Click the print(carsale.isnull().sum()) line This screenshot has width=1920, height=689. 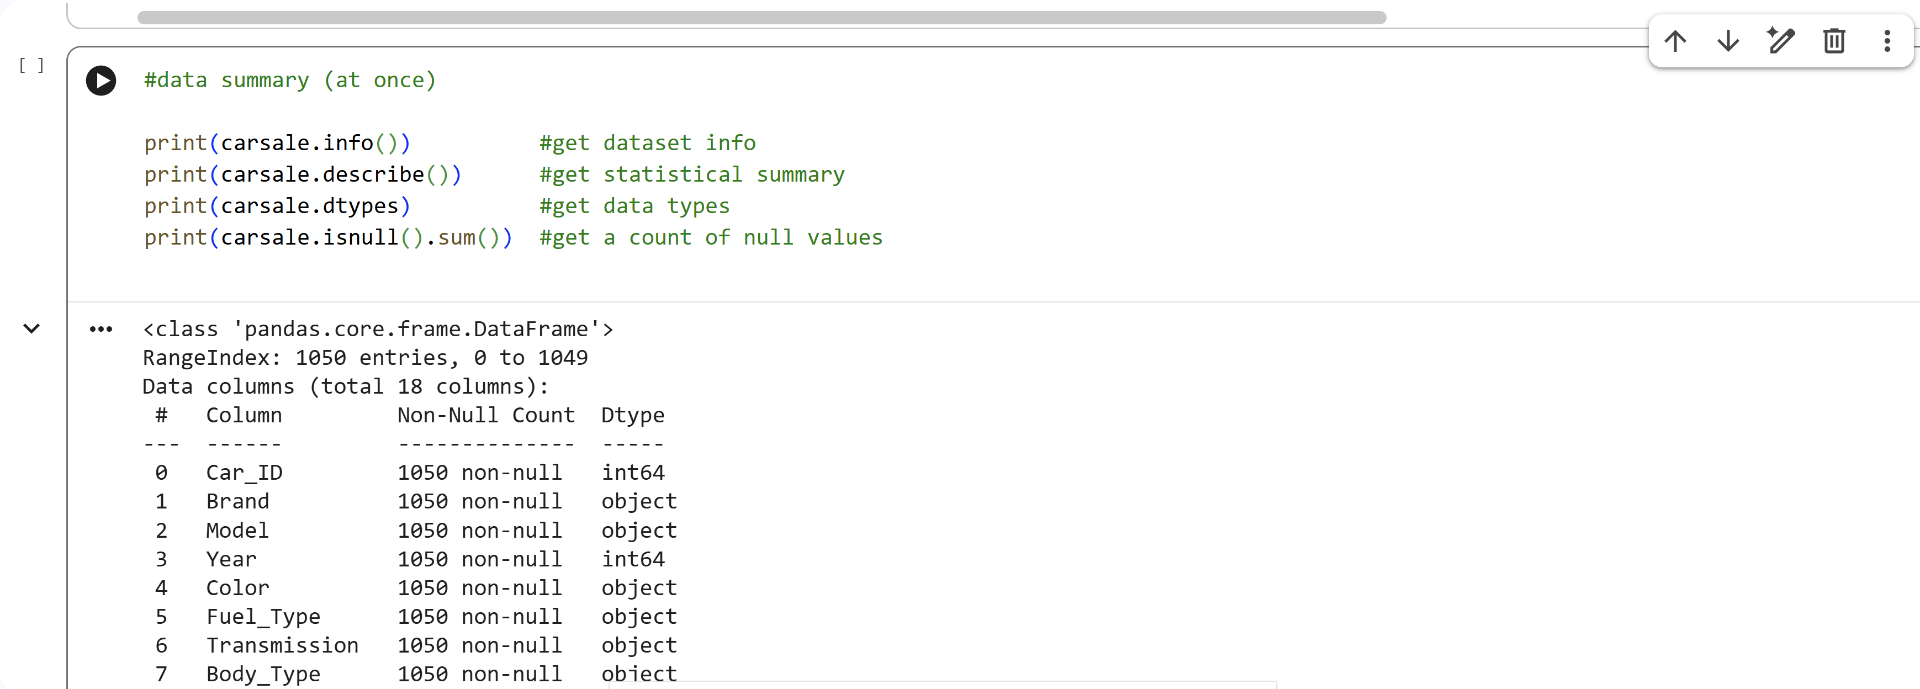pyautogui.click(x=328, y=238)
